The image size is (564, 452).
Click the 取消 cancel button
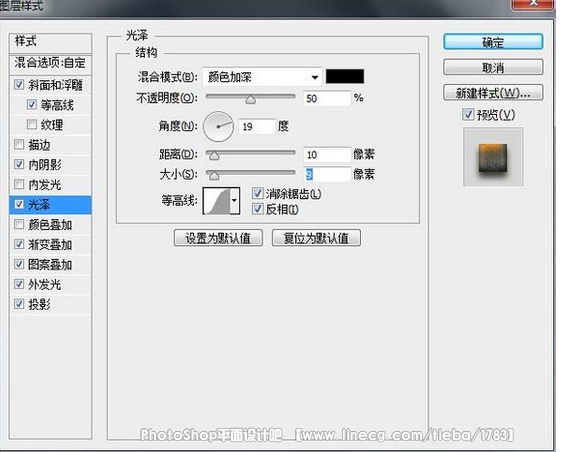(493, 67)
